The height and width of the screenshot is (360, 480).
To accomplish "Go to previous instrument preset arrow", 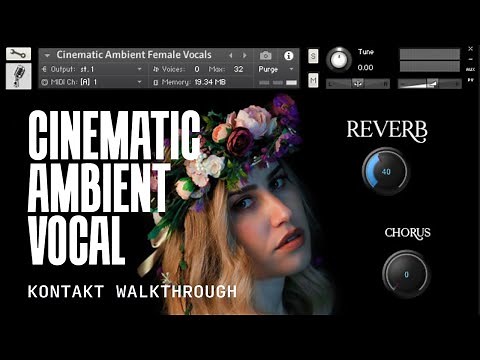I will 231,55.
